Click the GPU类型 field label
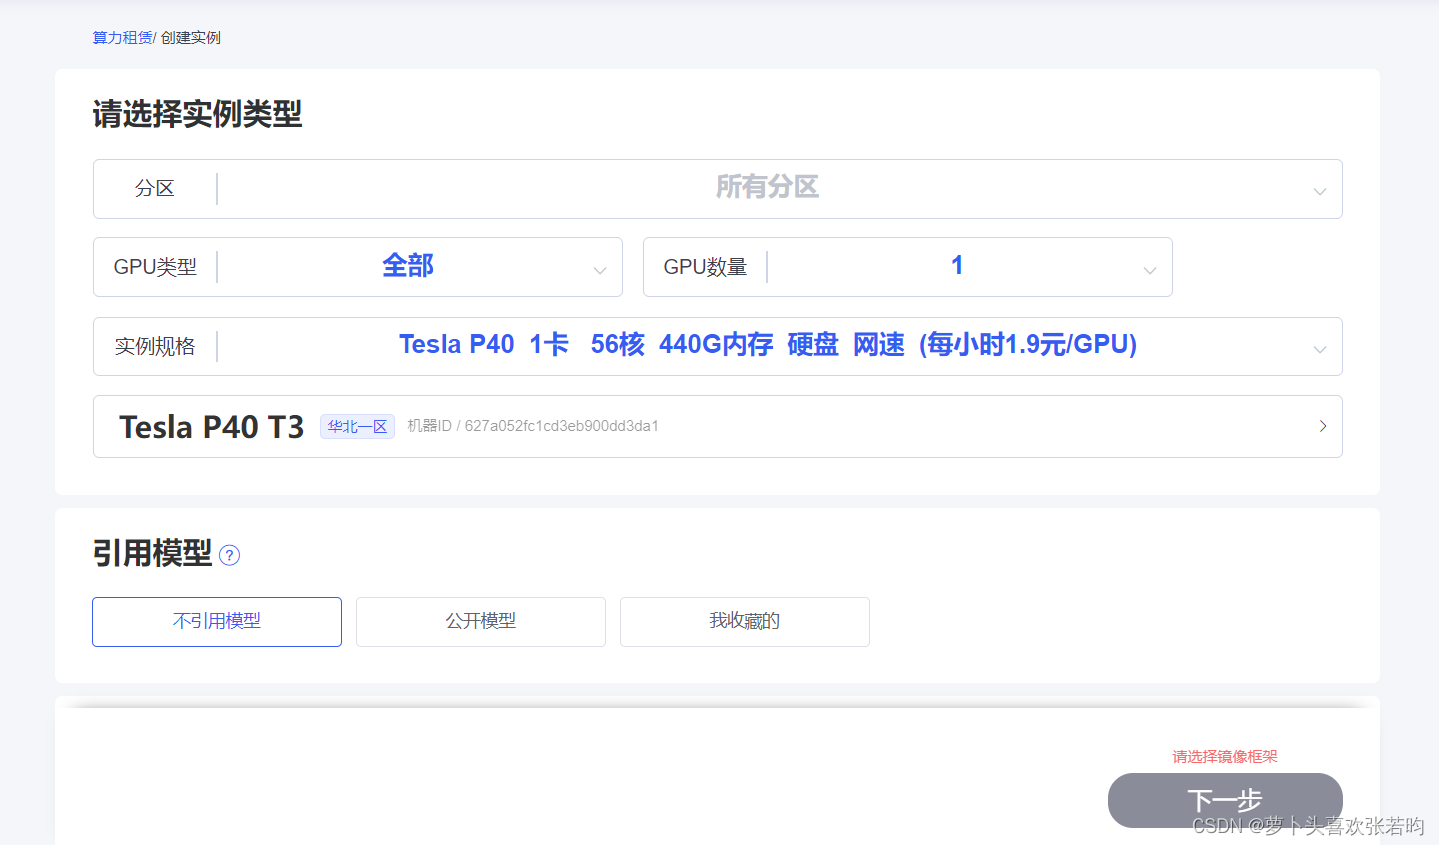This screenshot has width=1439, height=845. tap(155, 267)
